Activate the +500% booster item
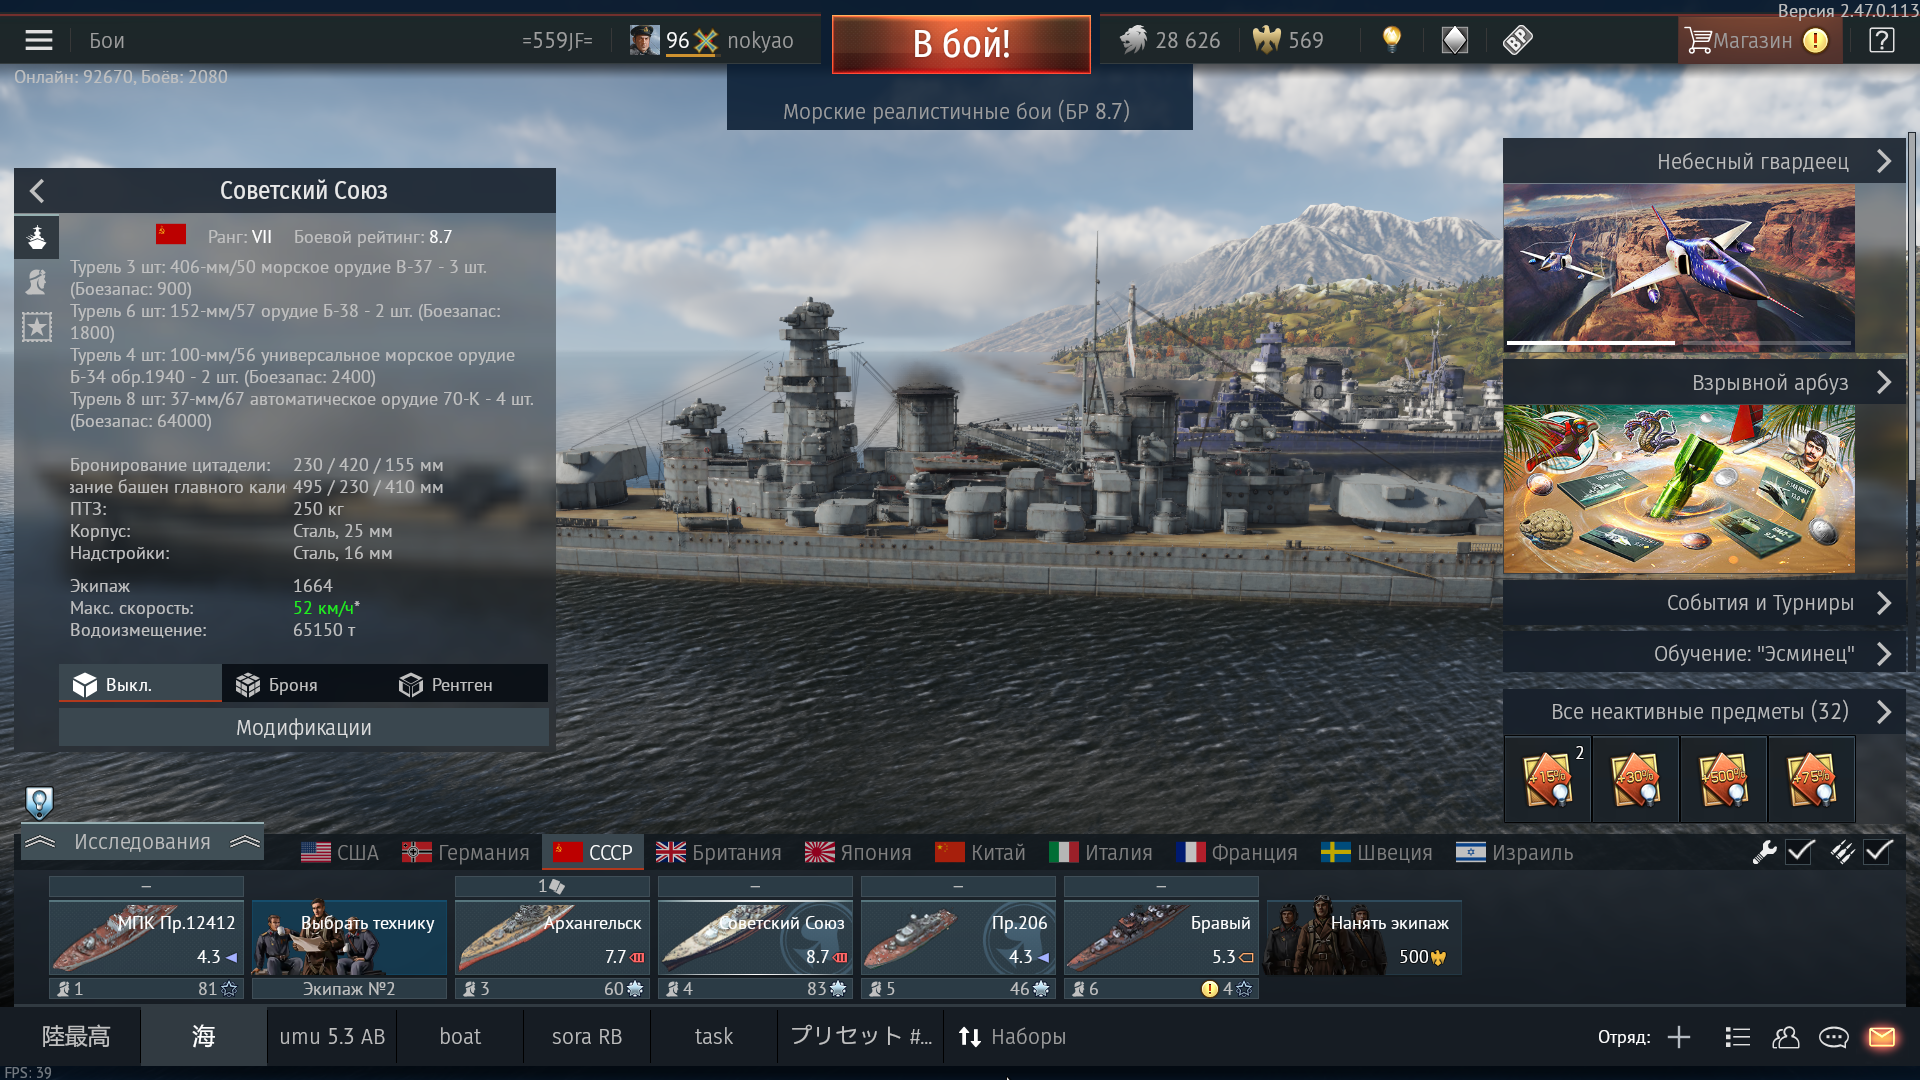This screenshot has height=1080, width=1920. coord(1724,779)
